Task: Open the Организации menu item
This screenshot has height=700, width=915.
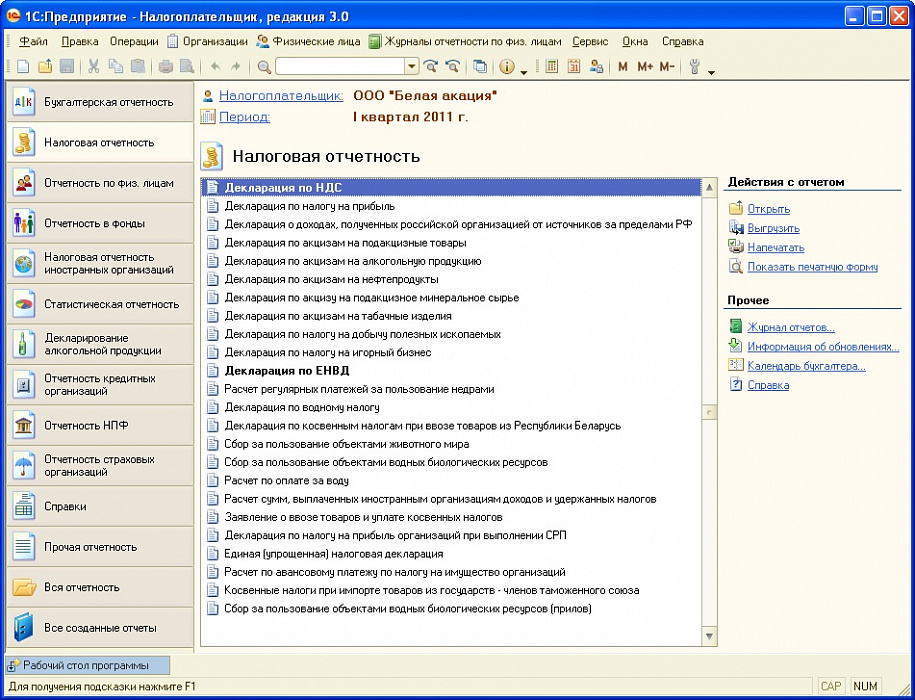Action: click(x=208, y=41)
